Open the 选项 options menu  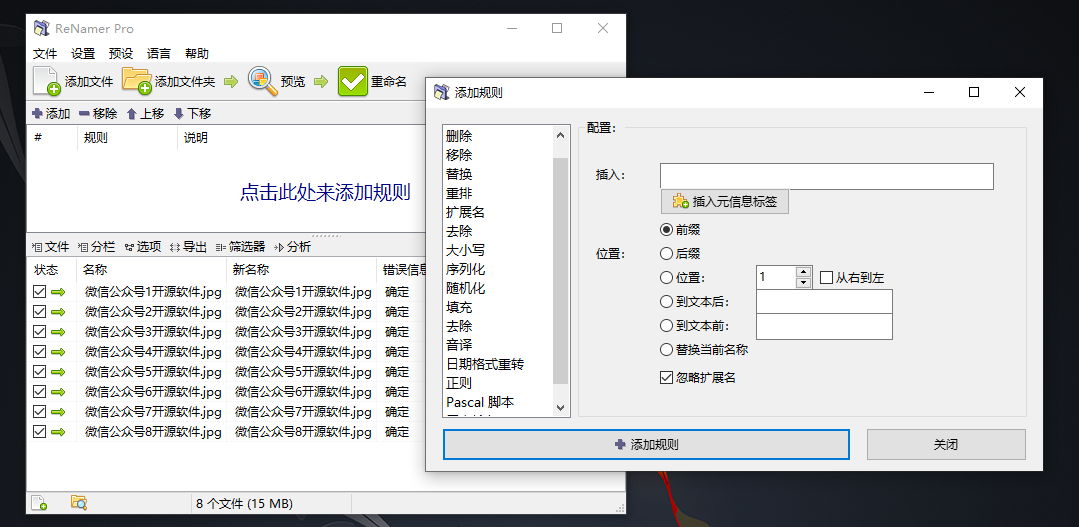click(142, 246)
